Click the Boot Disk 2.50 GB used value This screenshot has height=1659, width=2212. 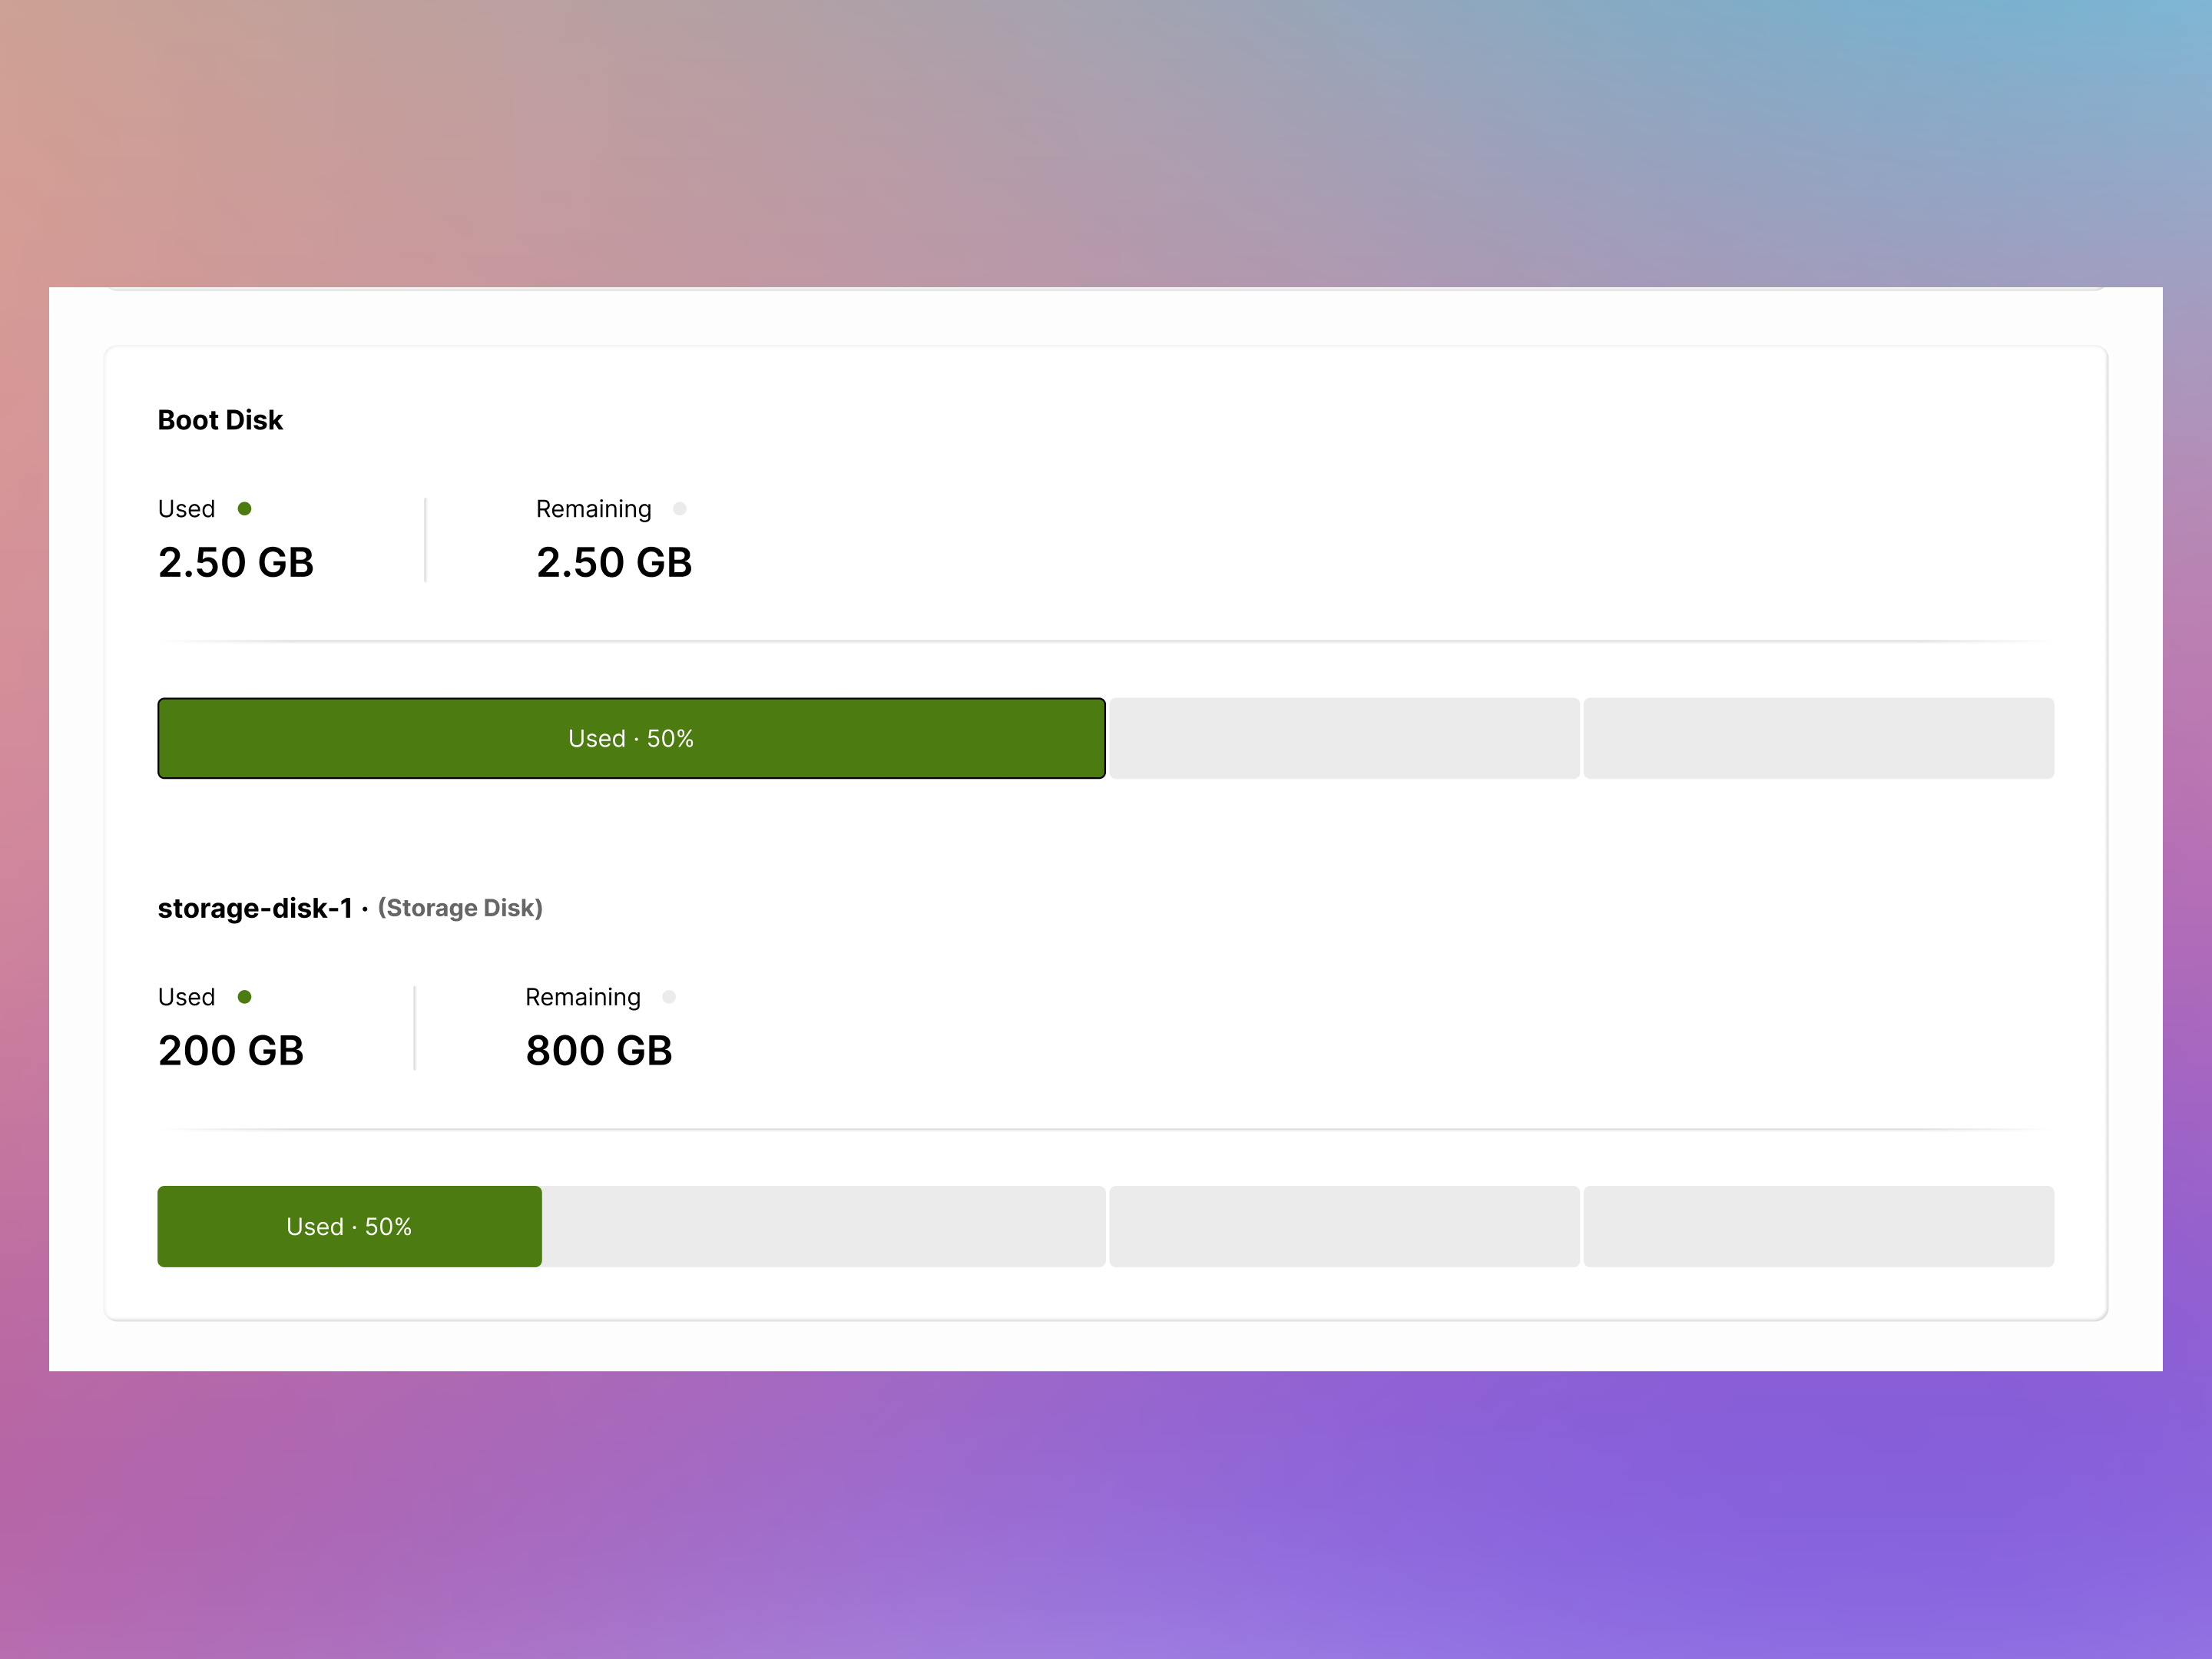[236, 563]
